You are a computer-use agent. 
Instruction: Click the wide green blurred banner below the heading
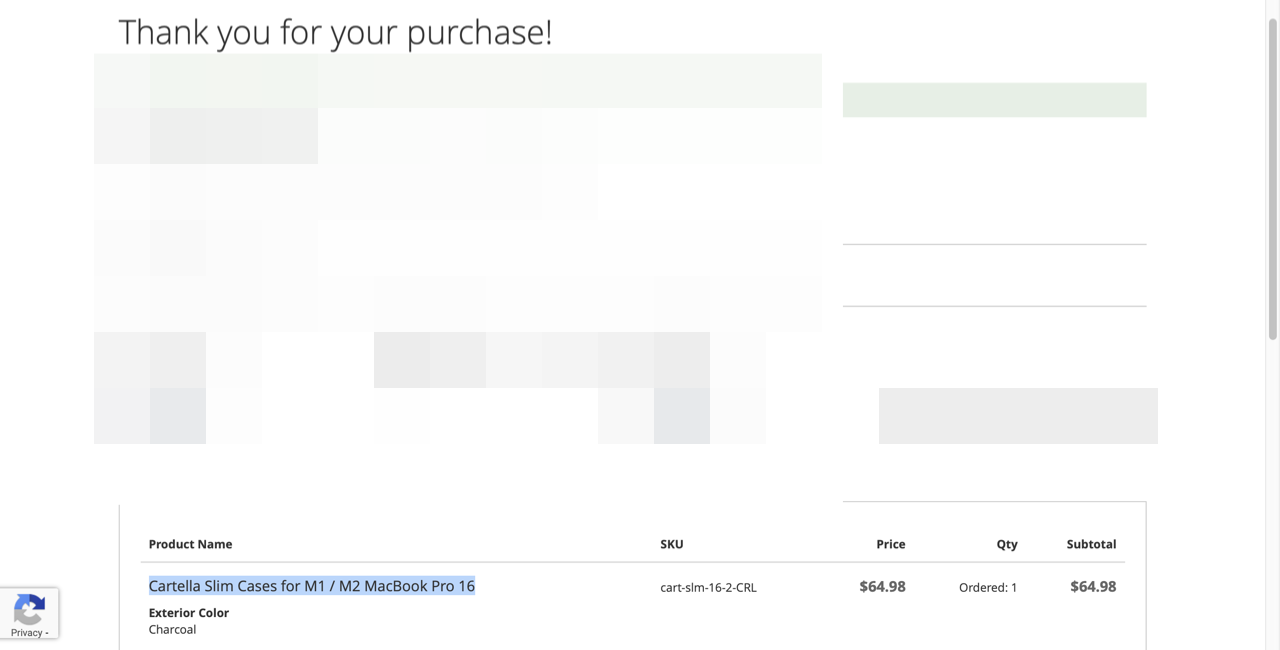(458, 81)
